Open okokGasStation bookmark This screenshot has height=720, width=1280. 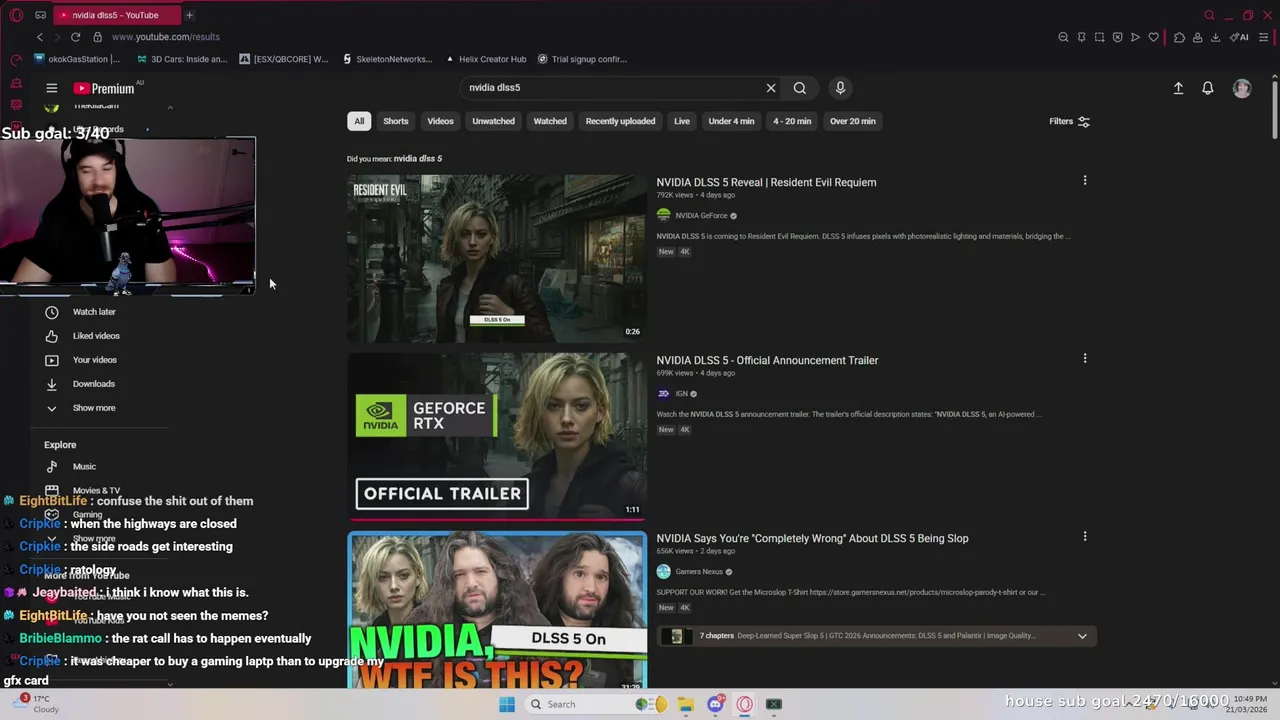coord(76,59)
